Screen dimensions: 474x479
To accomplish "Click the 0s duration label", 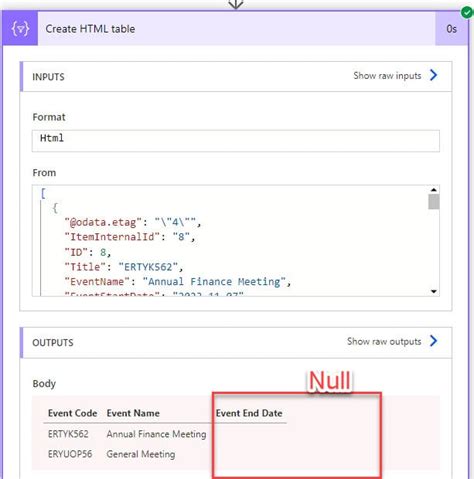I will click(451, 29).
